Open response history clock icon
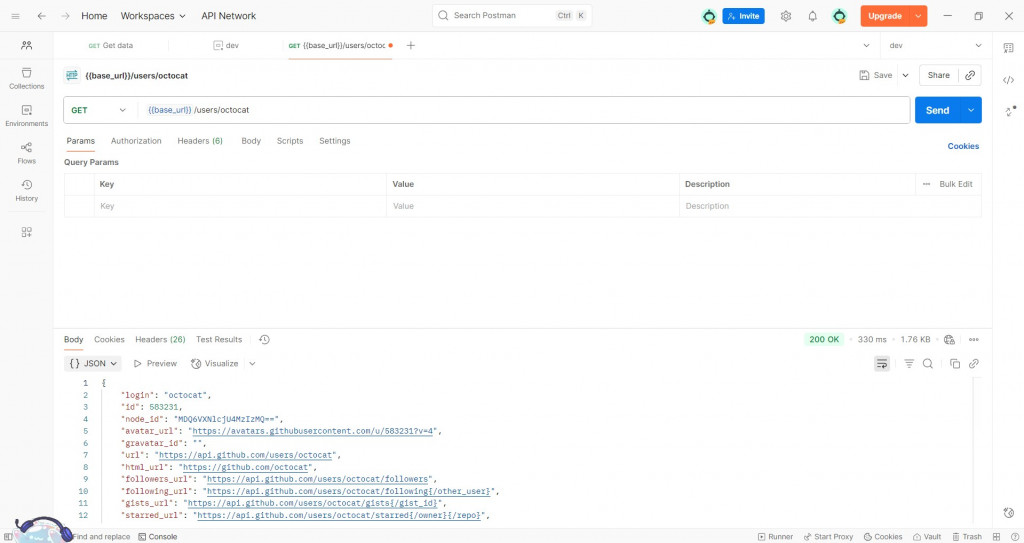The image size is (1024, 543). (x=264, y=339)
